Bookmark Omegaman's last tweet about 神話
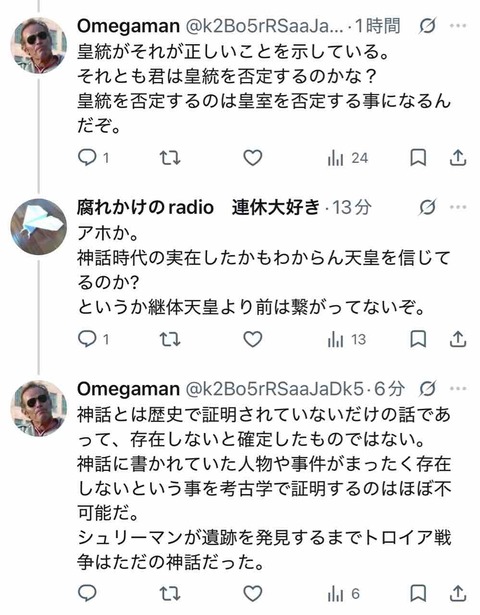 pyautogui.click(x=418, y=594)
